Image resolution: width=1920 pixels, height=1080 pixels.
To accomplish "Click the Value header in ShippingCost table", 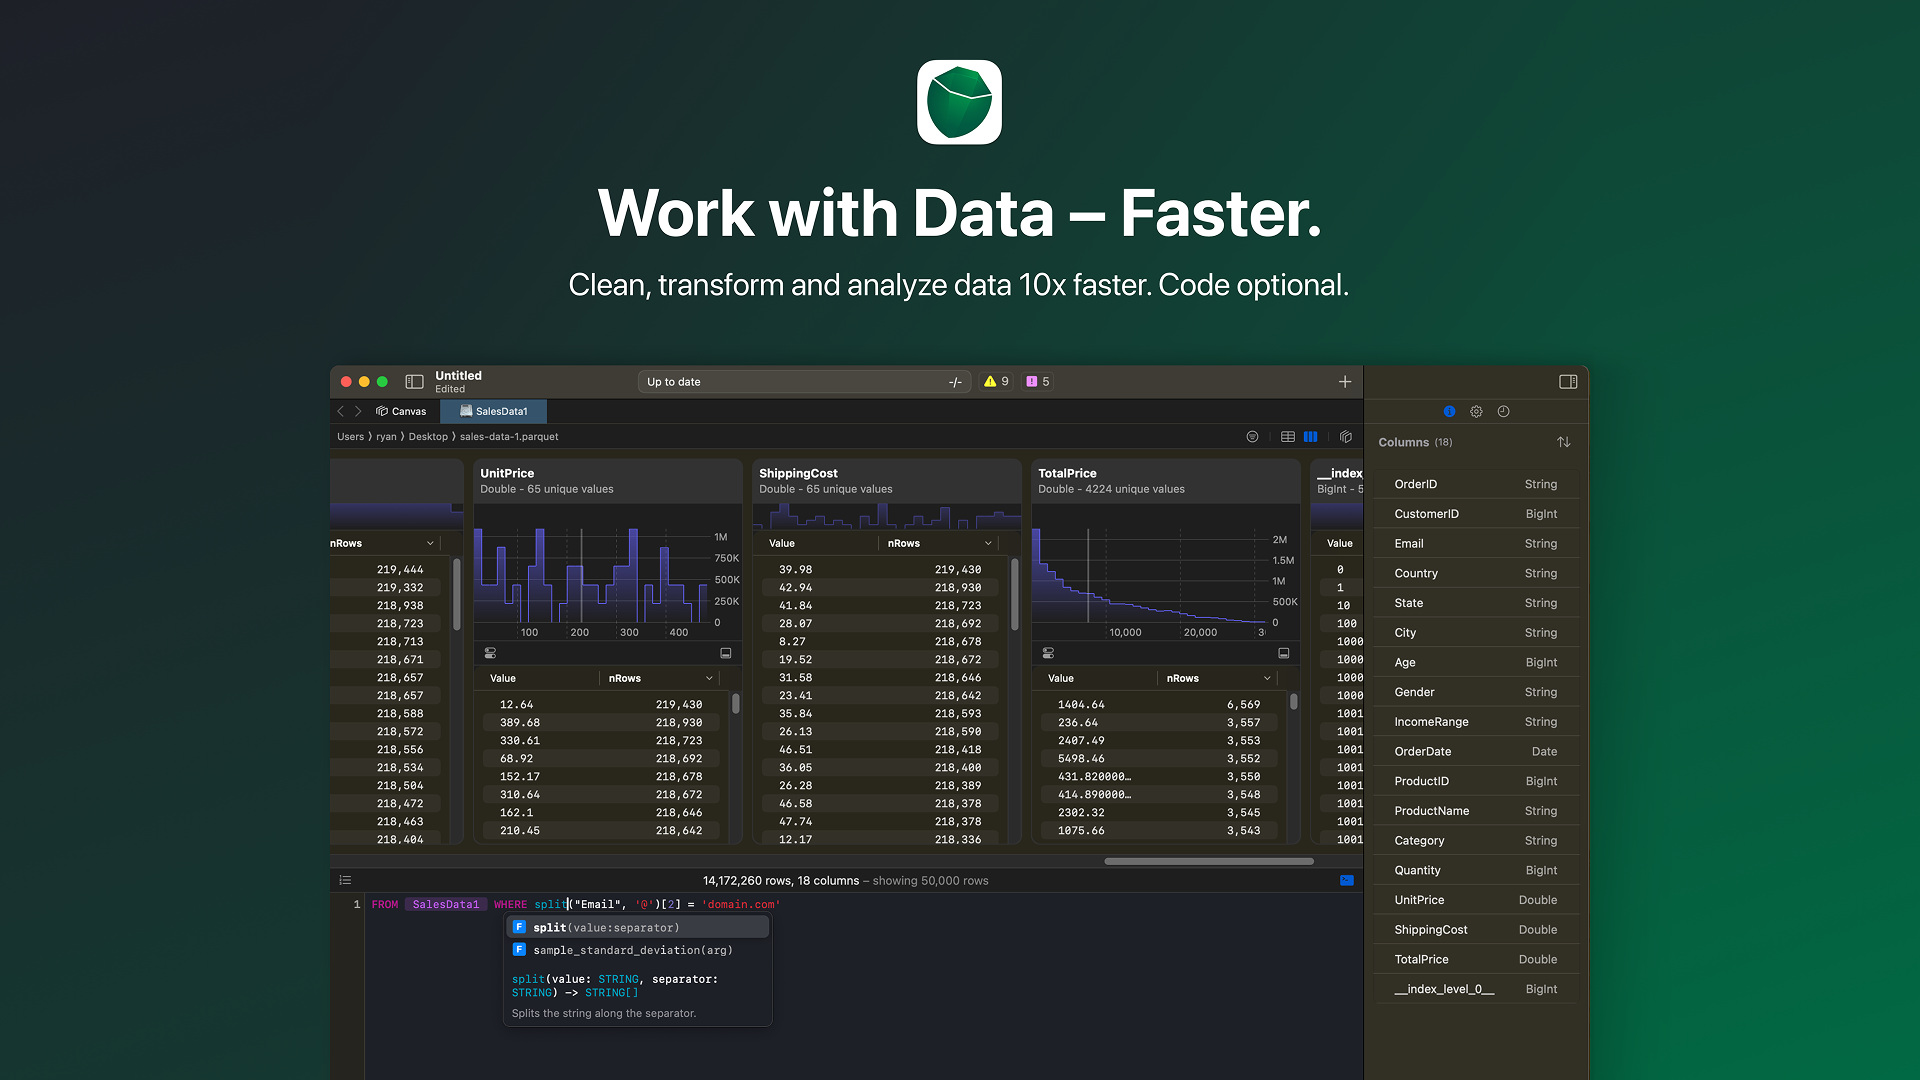I will (782, 544).
